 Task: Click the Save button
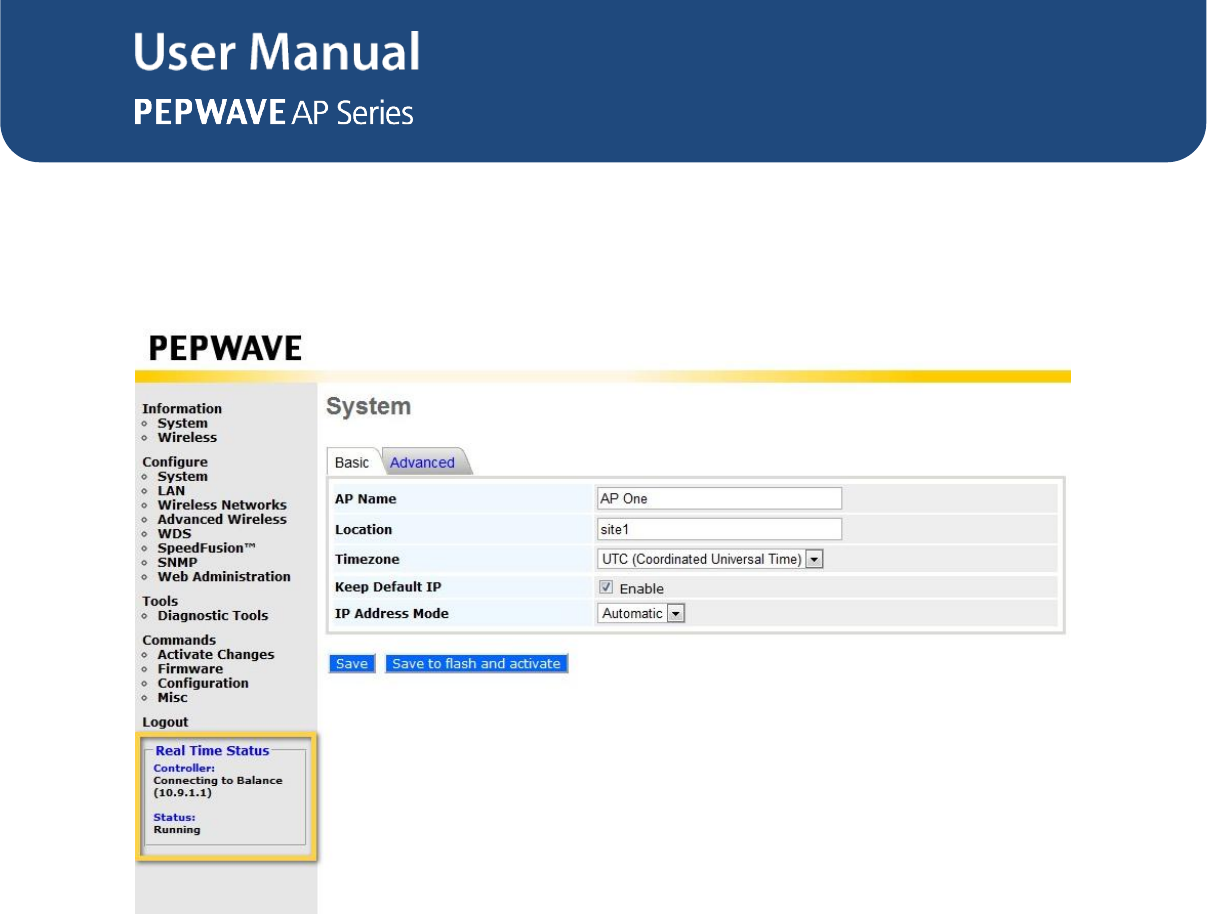coord(352,663)
